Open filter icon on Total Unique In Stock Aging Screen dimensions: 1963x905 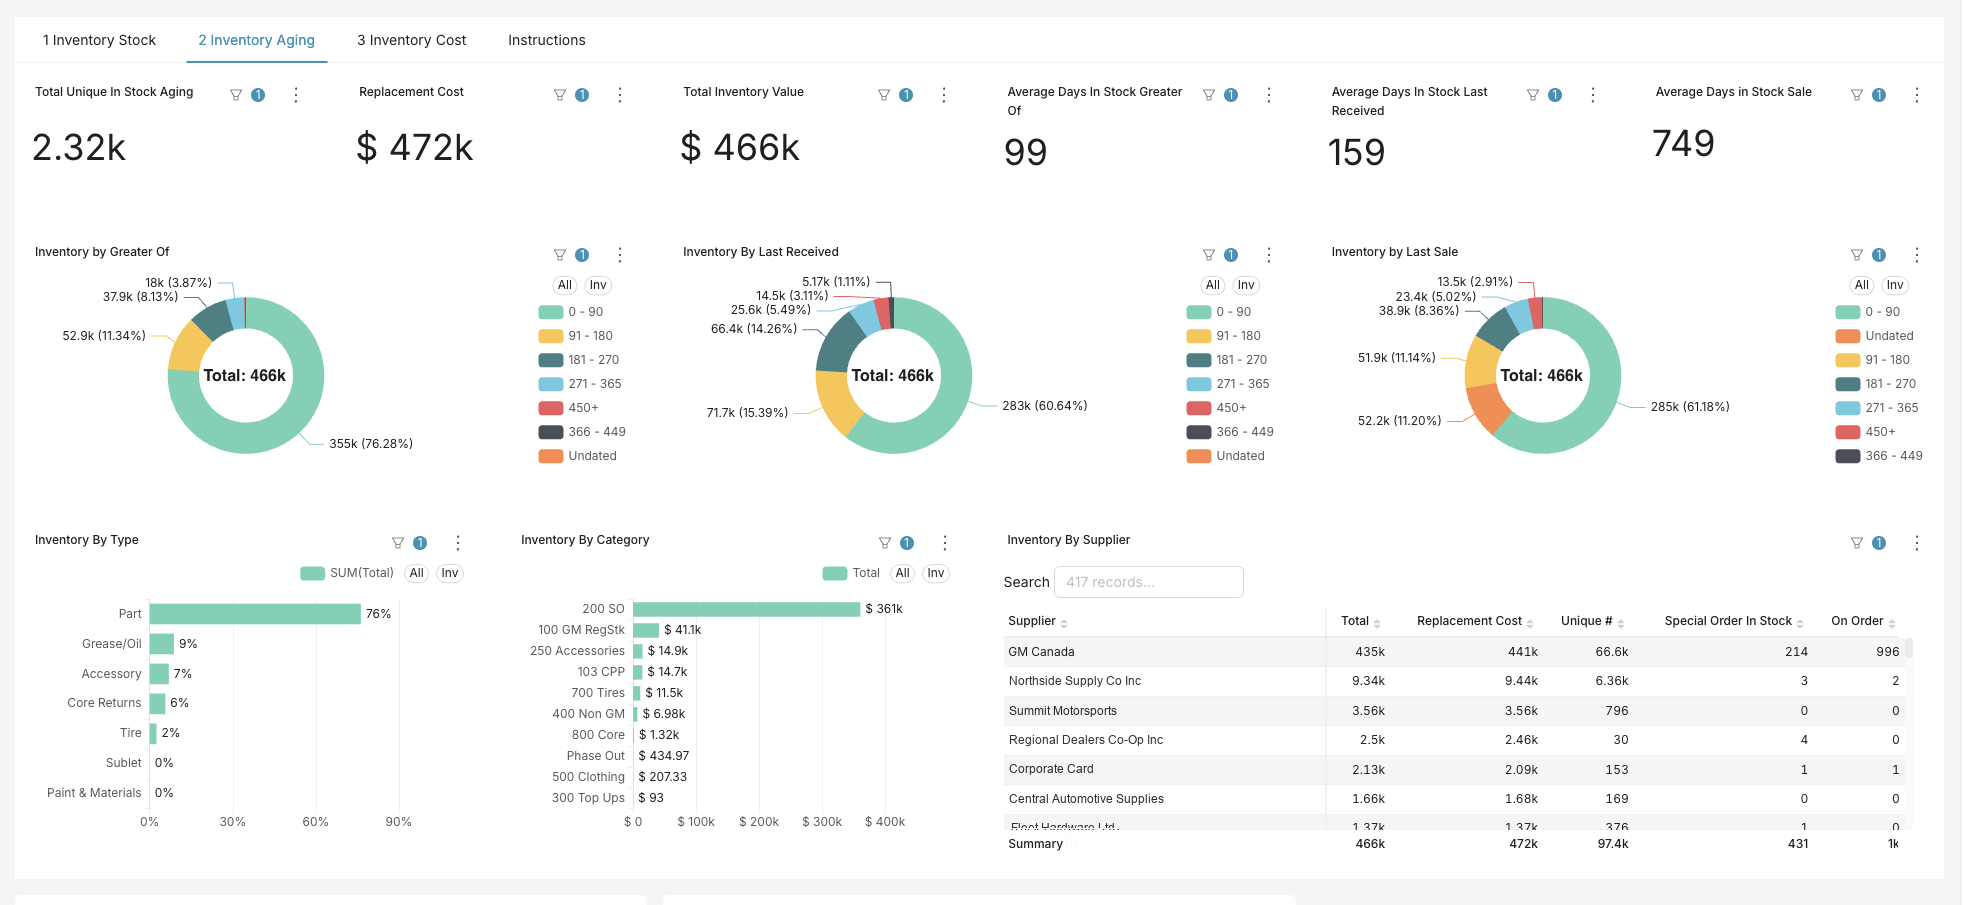coord(236,95)
